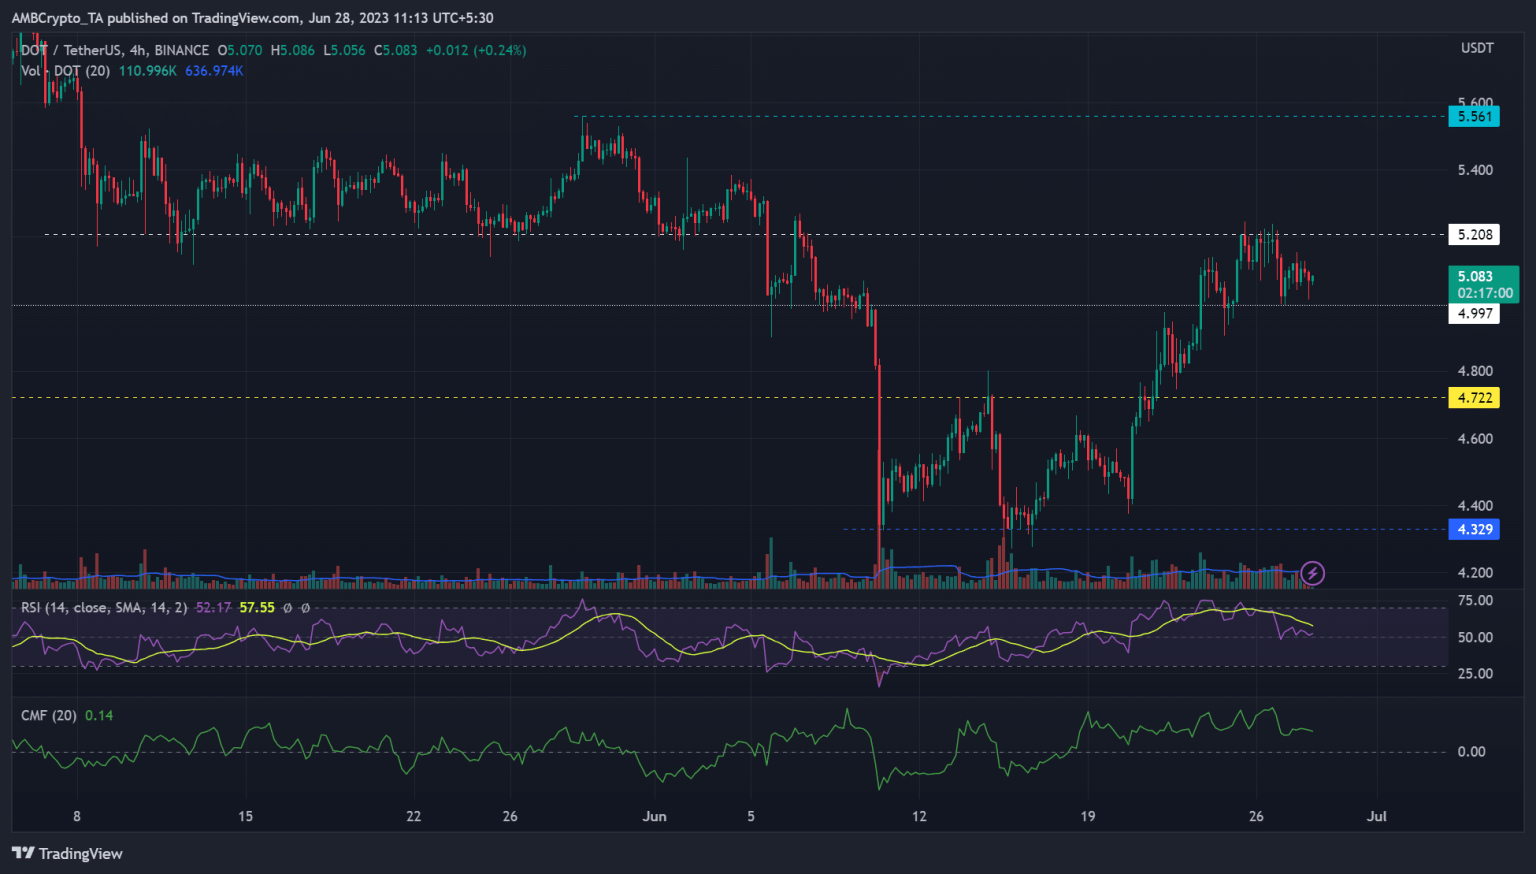This screenshot has width=1536, height=874.
Task: Click the 75.00 RSI scale value
Action: coord(1475,601)
